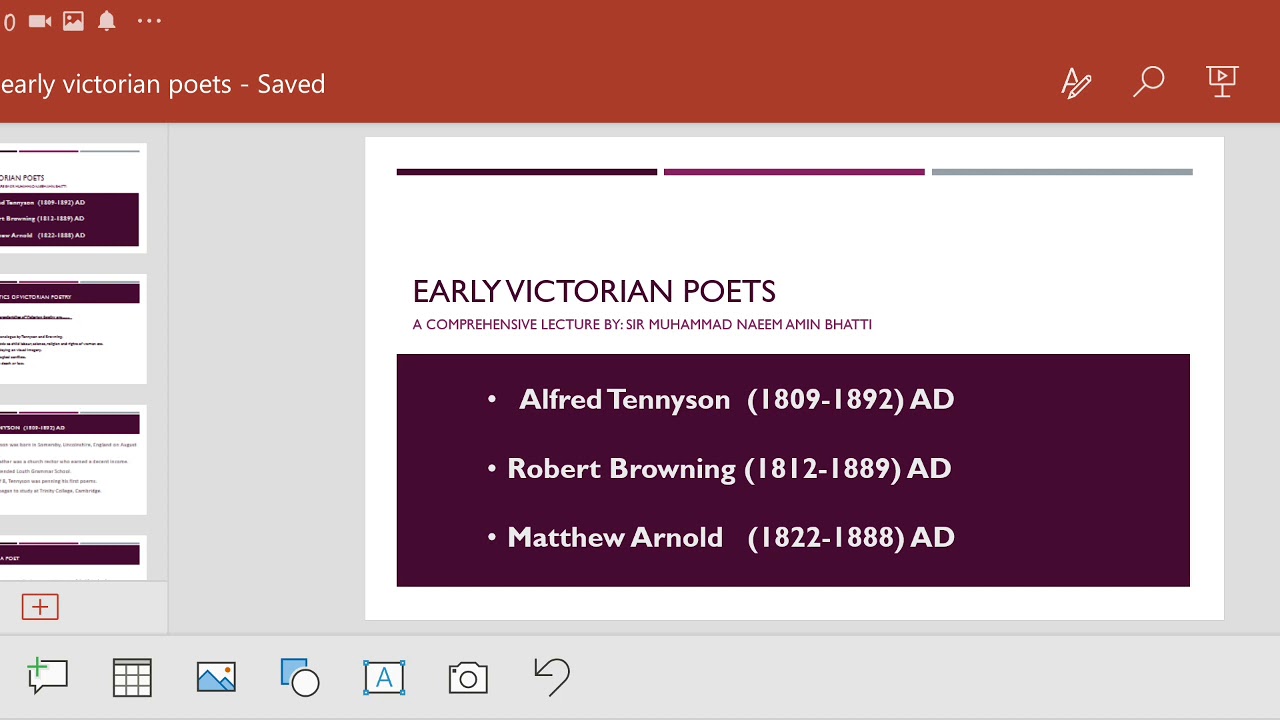This screenshot has height=720, width=1280.
Task: Tap the three-dot overflow in status bar
Action: 149,21
